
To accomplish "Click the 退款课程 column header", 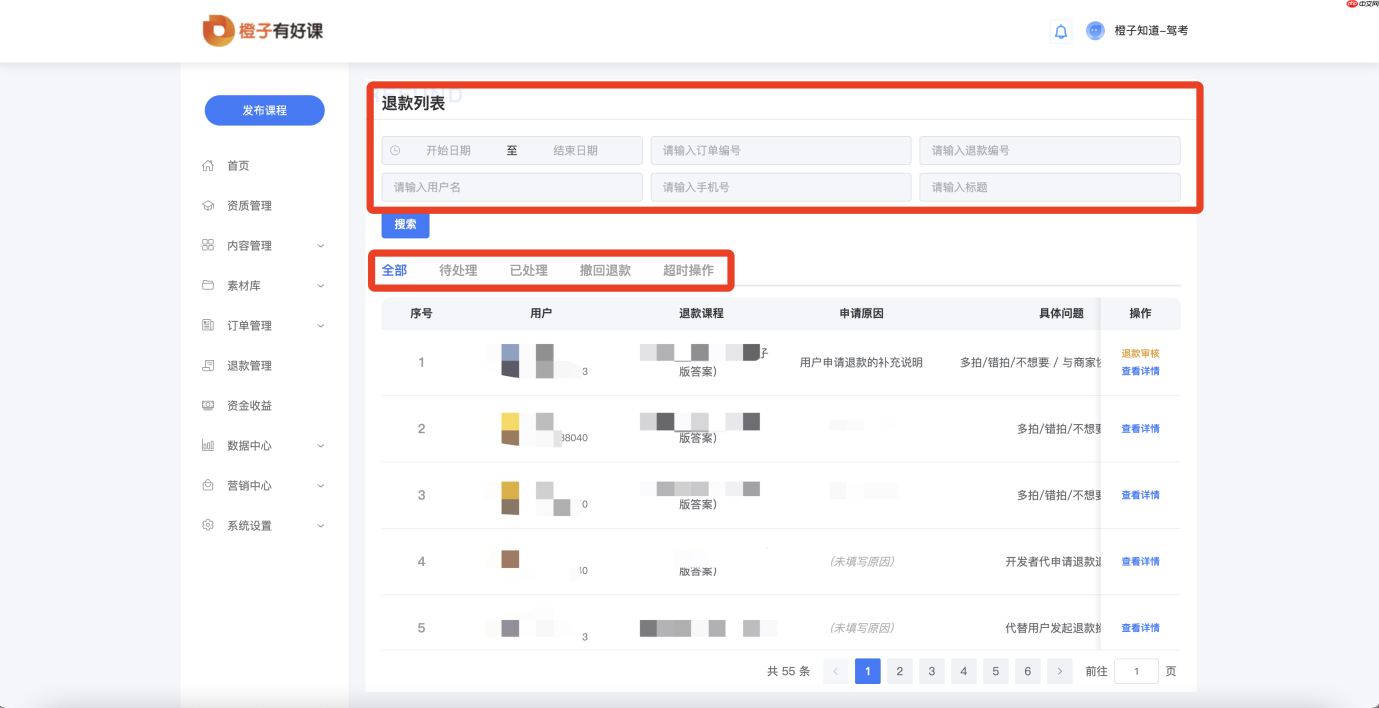I will point(701,313).
